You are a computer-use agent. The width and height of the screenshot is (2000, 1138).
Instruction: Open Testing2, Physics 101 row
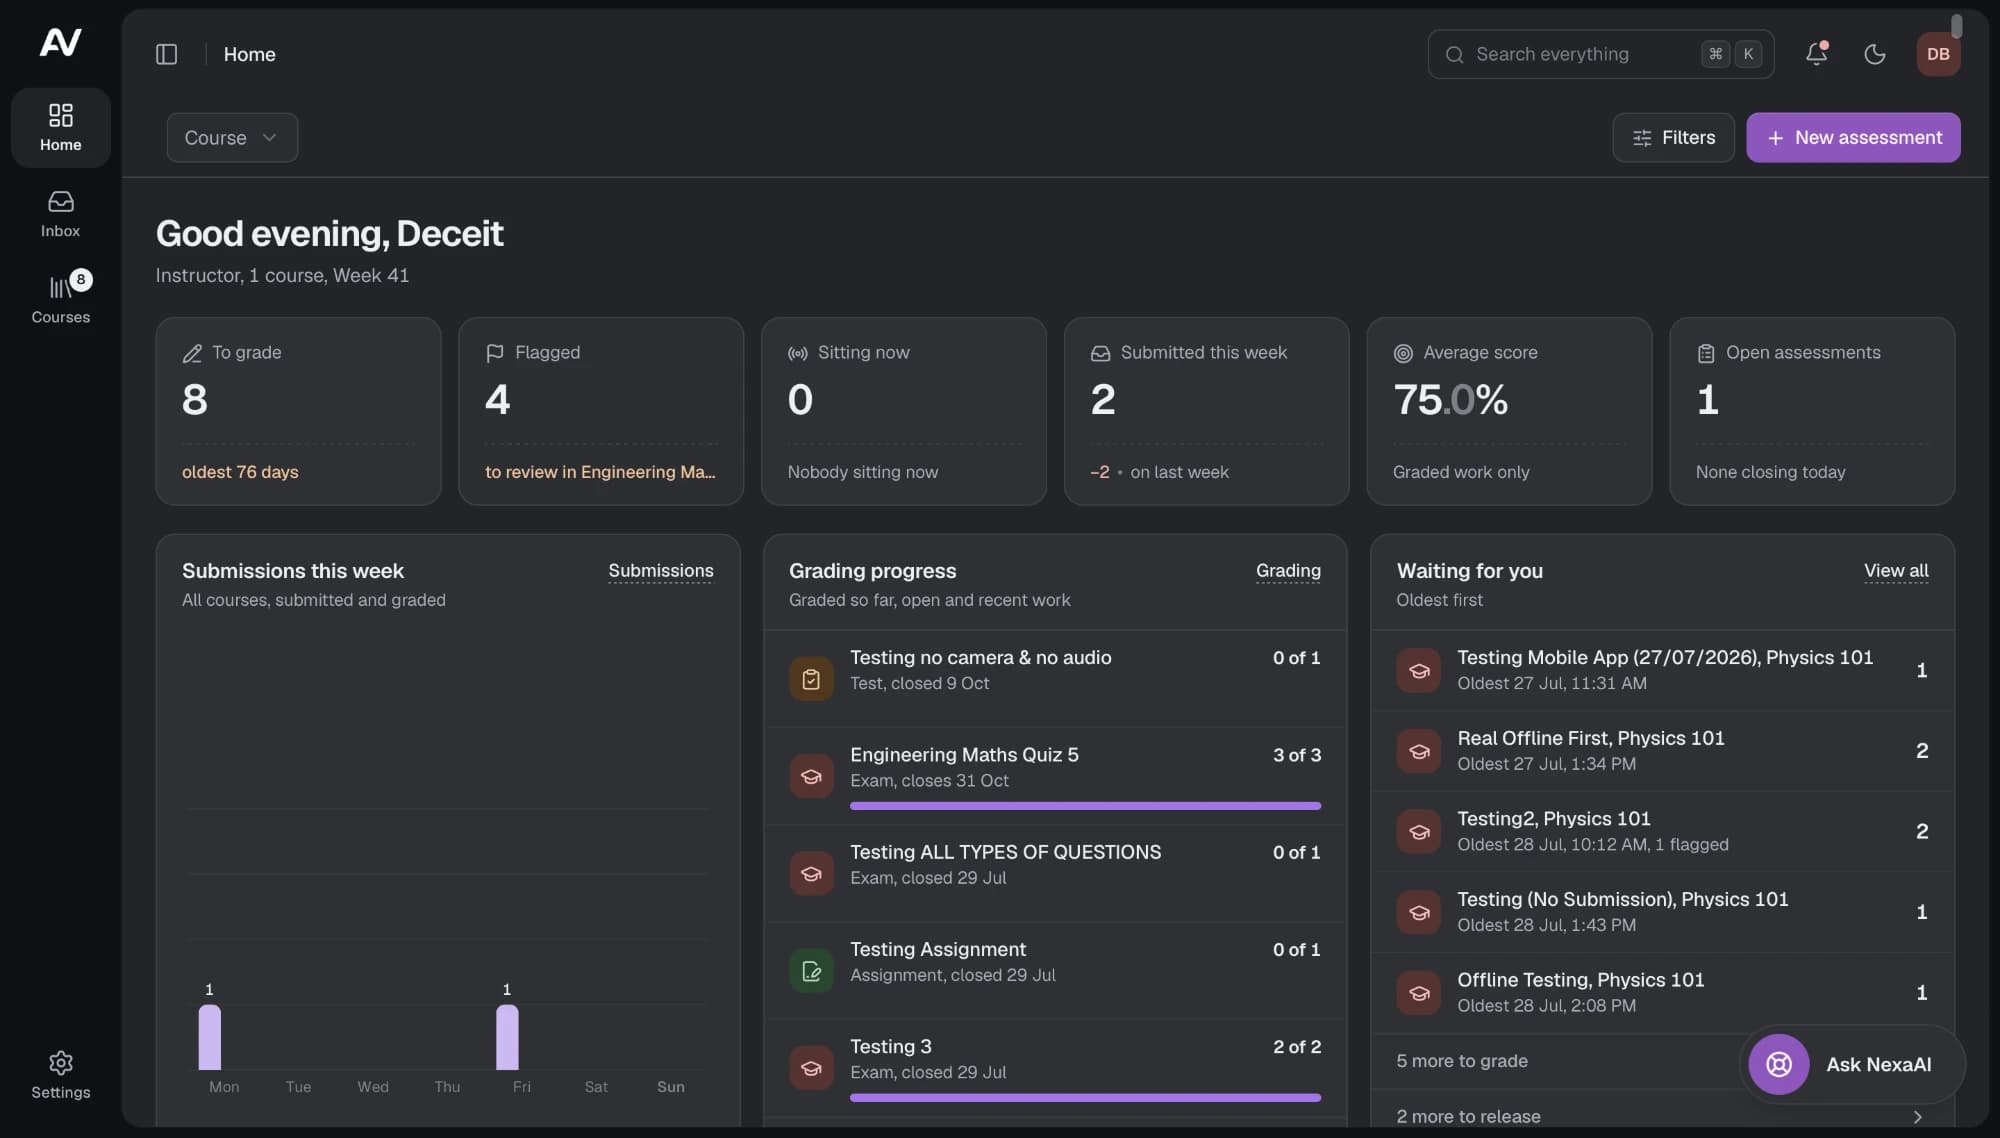click(x=1662, y=831)
